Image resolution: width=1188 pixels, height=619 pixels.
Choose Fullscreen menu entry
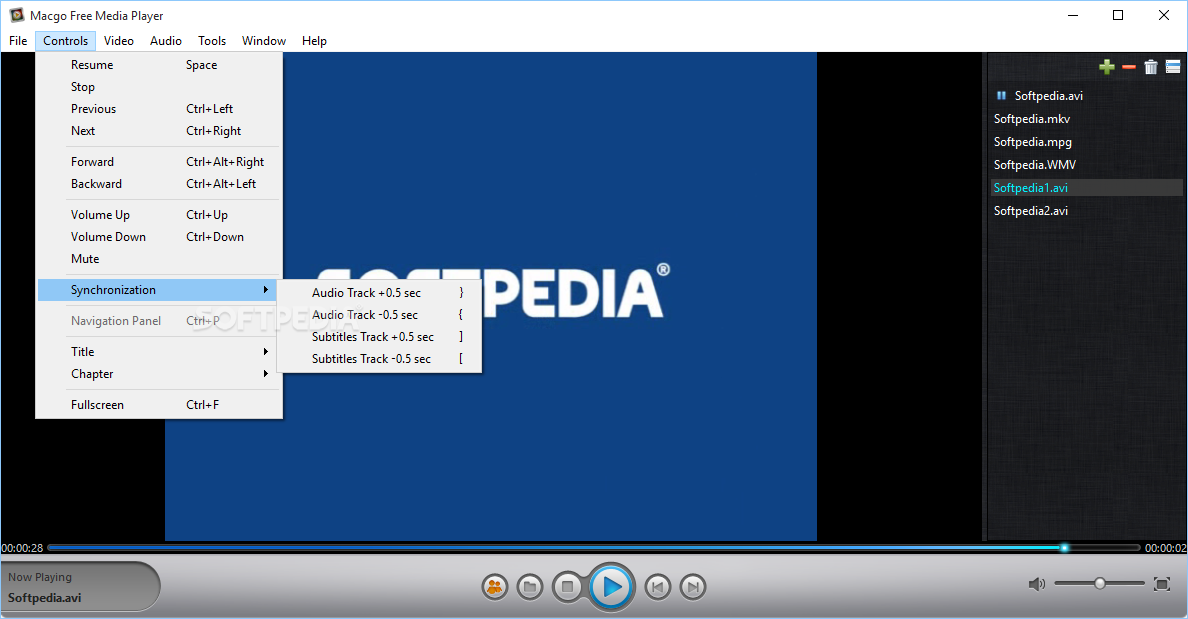click(x=159, y=405)
